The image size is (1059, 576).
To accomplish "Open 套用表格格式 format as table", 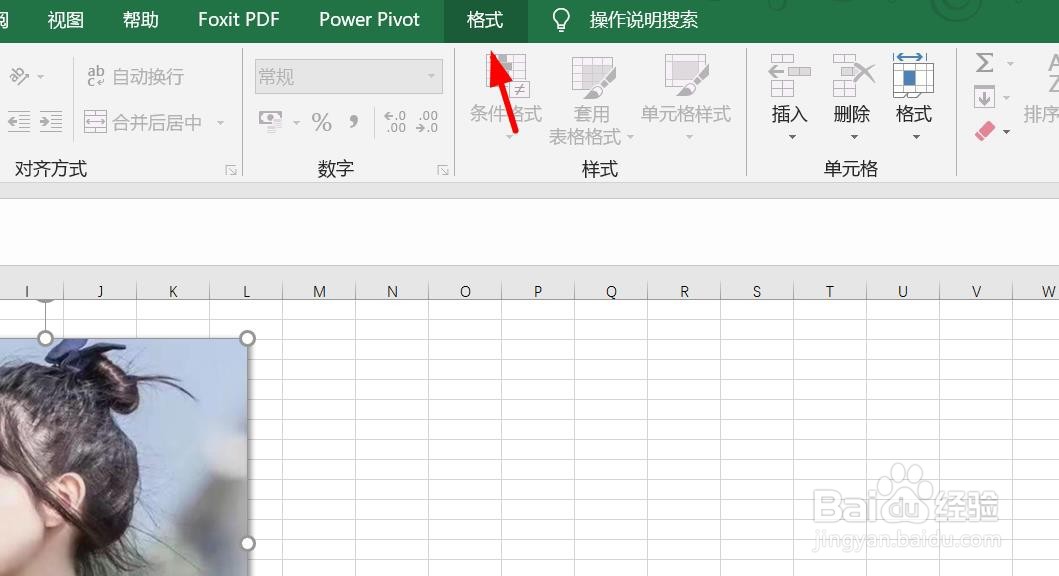I will point(592,99).
